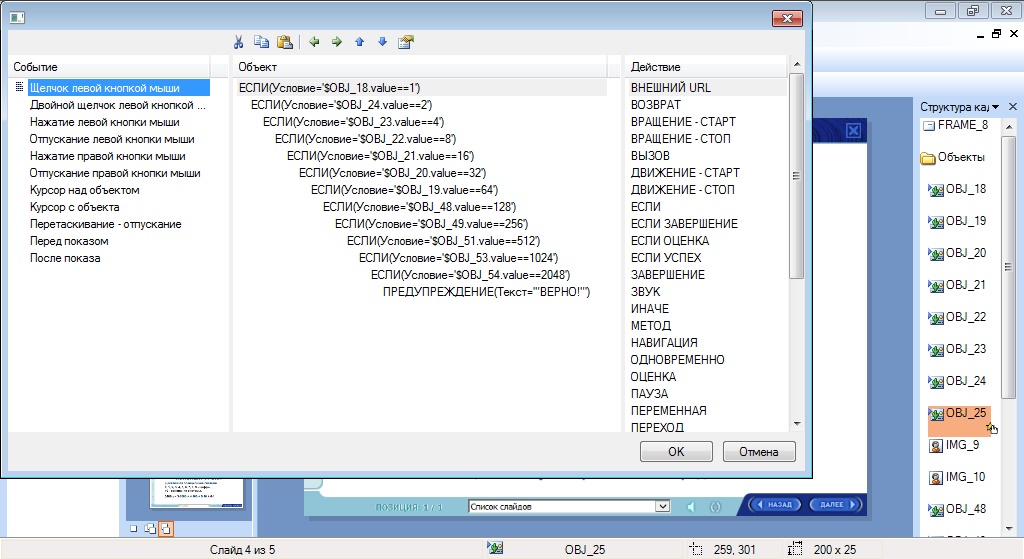Click OK to confirm the dialog
The image size is (1024, 559).
pos(676,451)
